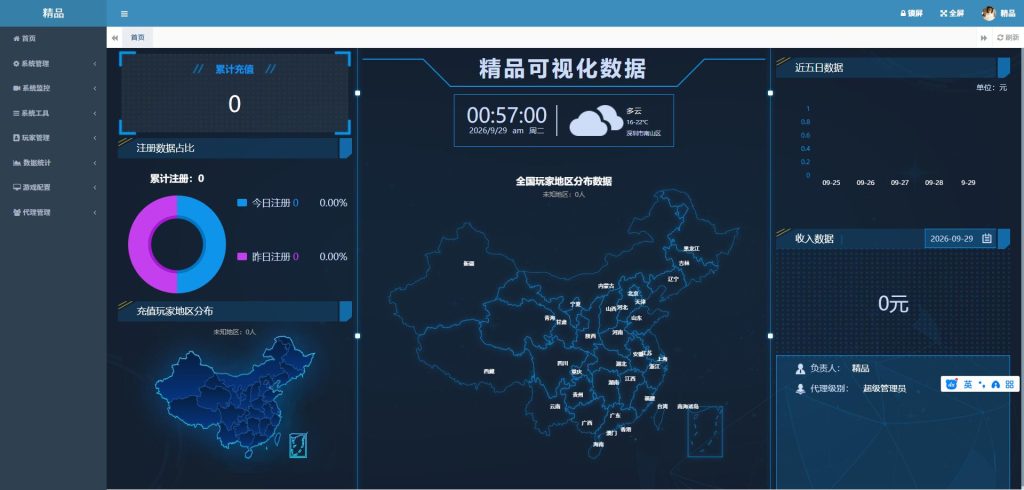This screenshot has width=1024, height=490.
Task: Click the 09-28 axis label
Action: click(934, 183)
